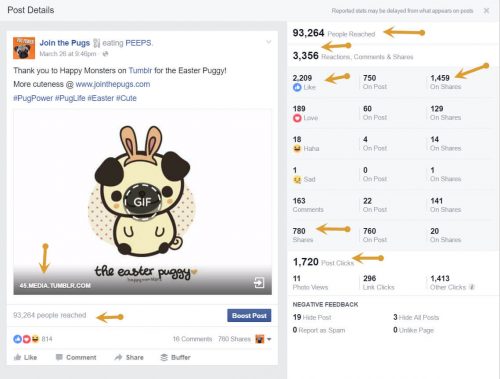Click the Haha emoji icon beside 18
Screen dimensions: 500x379
pyautogui.click(x=297, y=149)
